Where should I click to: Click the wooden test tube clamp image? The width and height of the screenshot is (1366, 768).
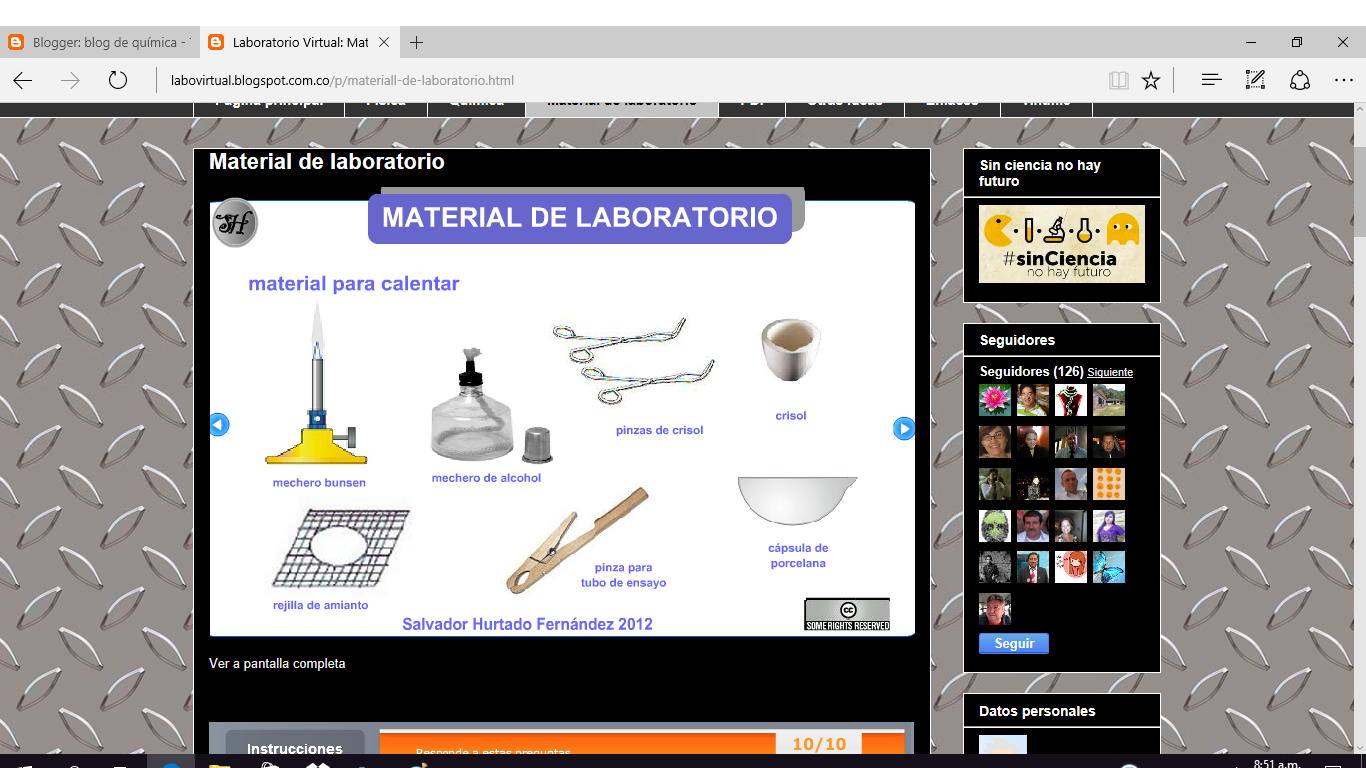pyautogui.click(x=578, y=540)
